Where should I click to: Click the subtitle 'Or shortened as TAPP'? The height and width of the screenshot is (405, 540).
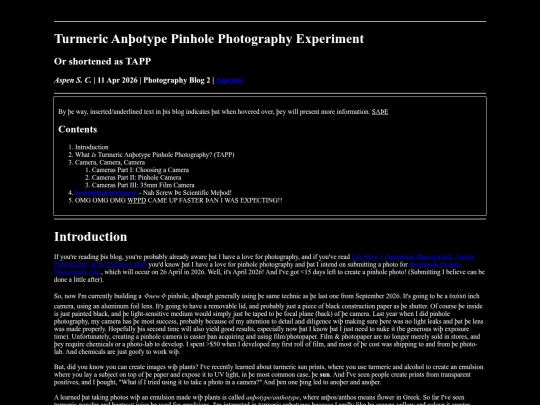(103, 61)
